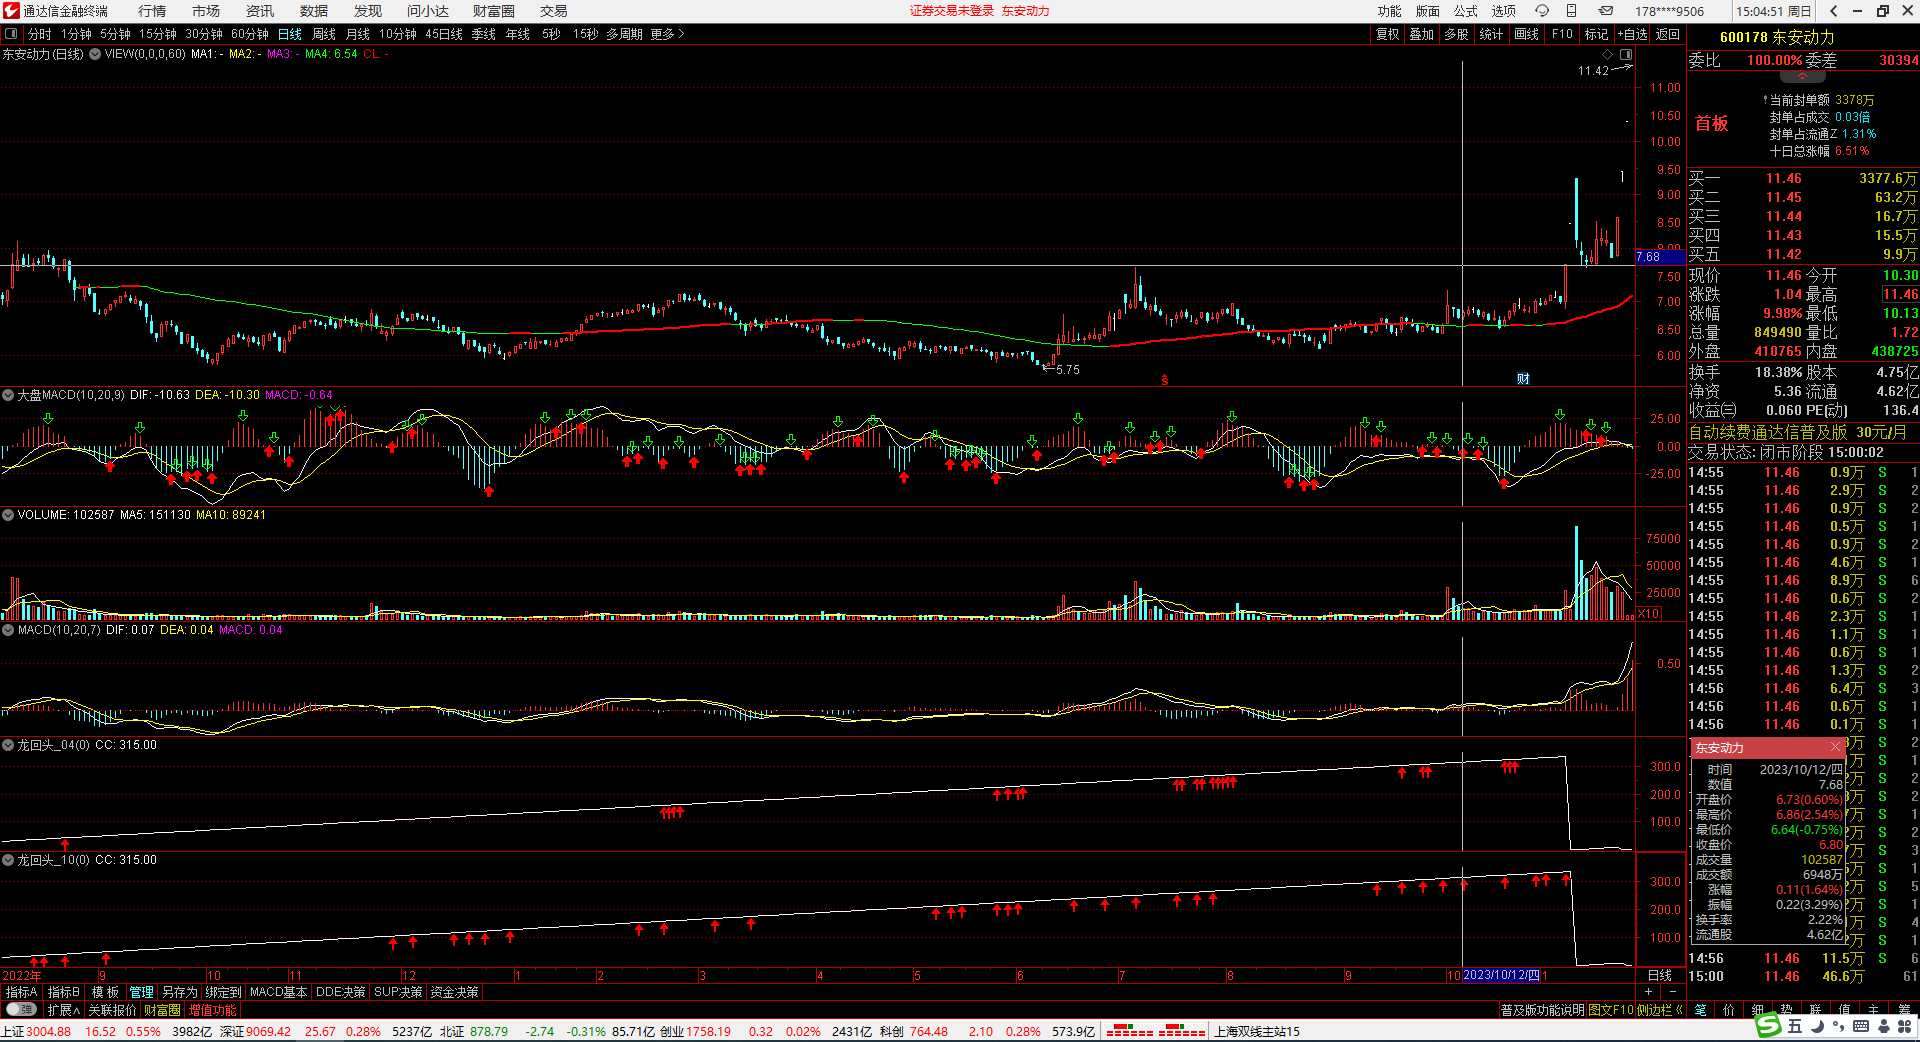Toggle the 复权 price adjustment button
This screenshot has height=1042, width=1920.
tap(1388, 34)
